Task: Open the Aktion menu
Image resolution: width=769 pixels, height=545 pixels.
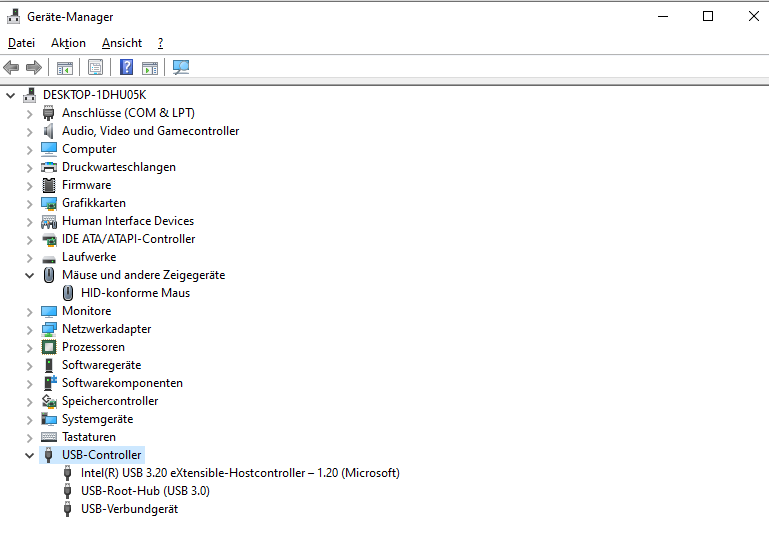Action: coord(68,43)
